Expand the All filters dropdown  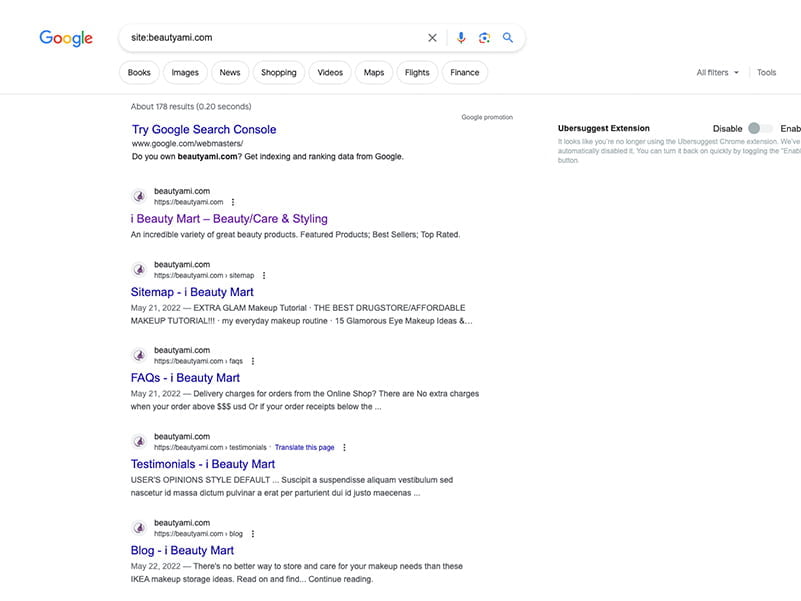coord(717,73)
